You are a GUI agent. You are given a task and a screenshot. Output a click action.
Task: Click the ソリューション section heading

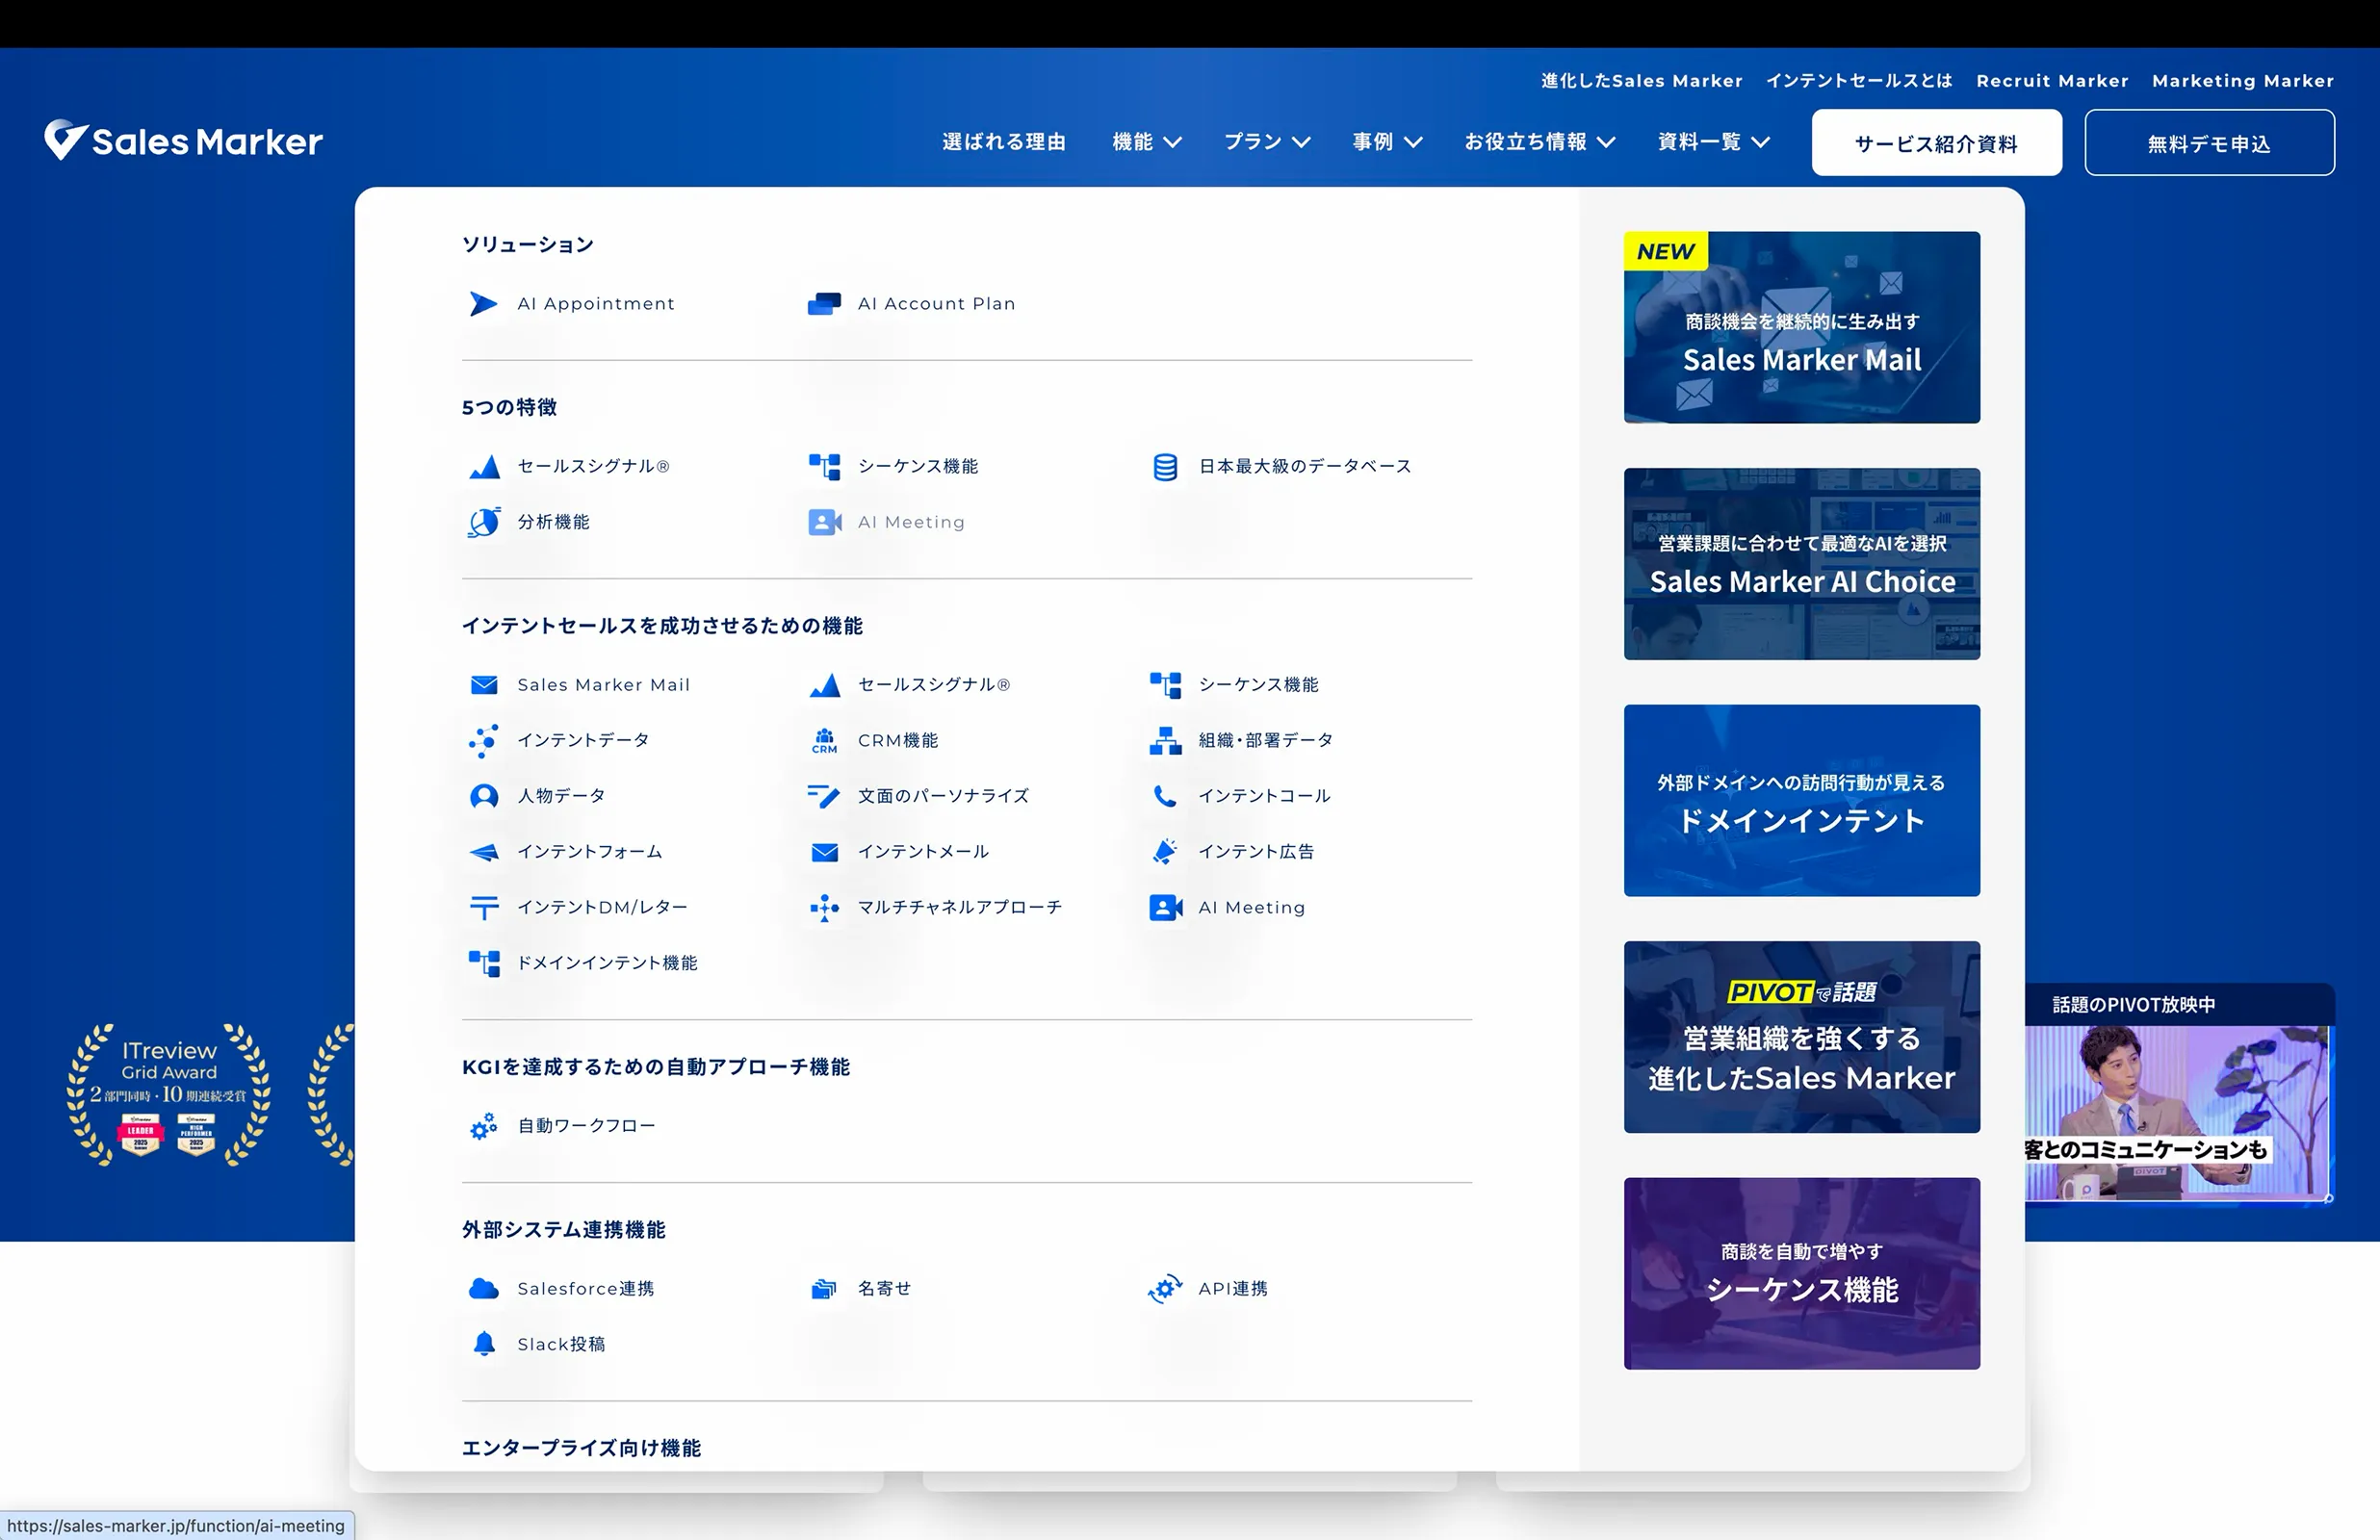tap(528, 245)
